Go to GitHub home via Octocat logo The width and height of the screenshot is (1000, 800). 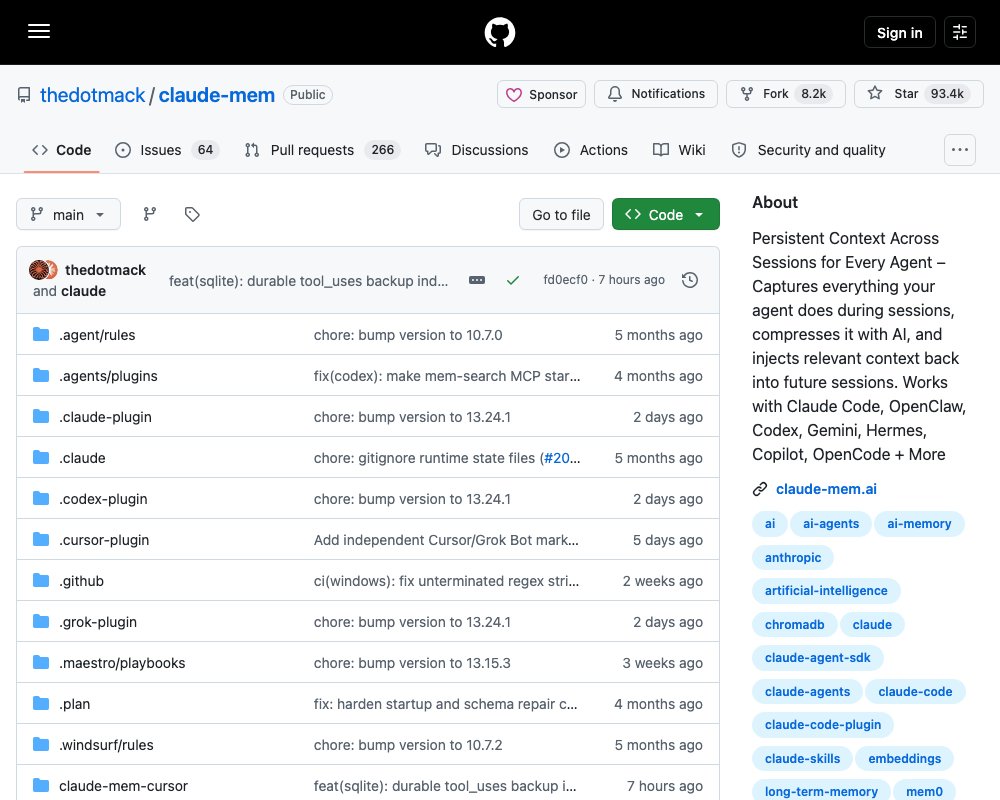(499, 32)
